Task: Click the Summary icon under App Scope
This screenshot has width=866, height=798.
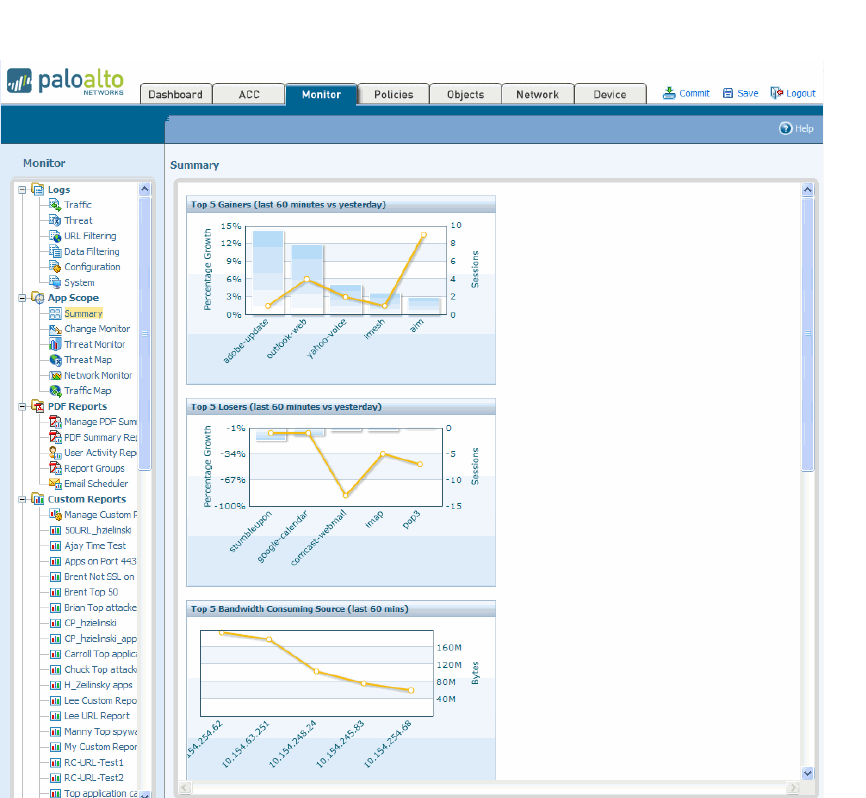Action: click(x=55, y=314)
